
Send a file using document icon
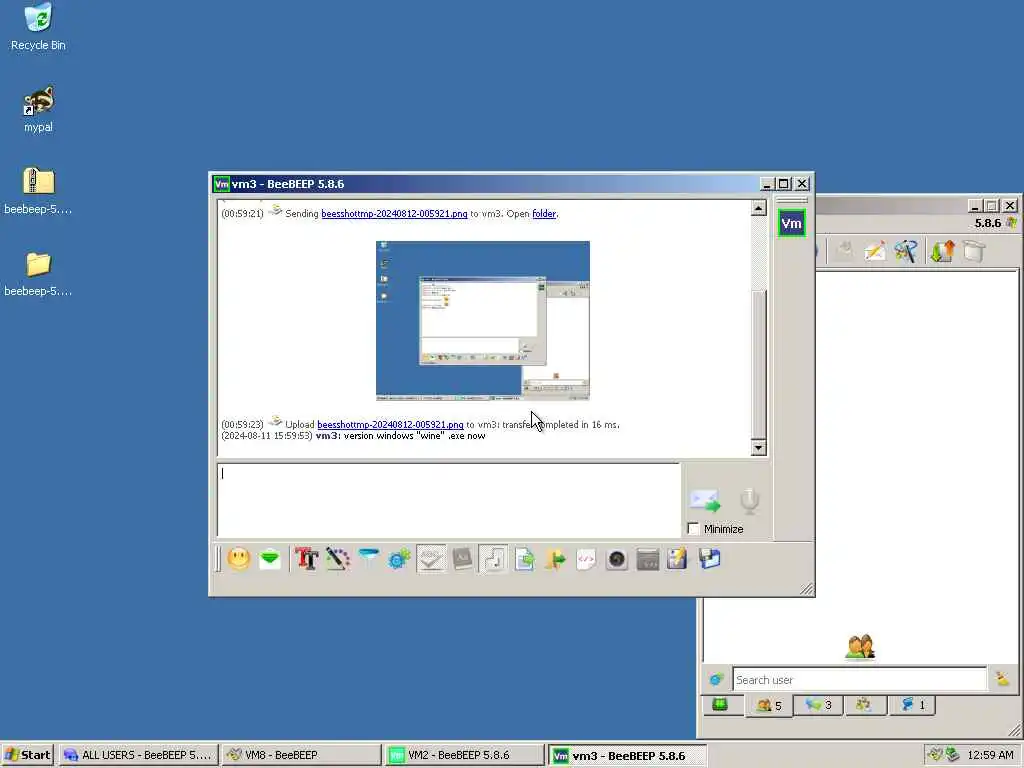524,559
